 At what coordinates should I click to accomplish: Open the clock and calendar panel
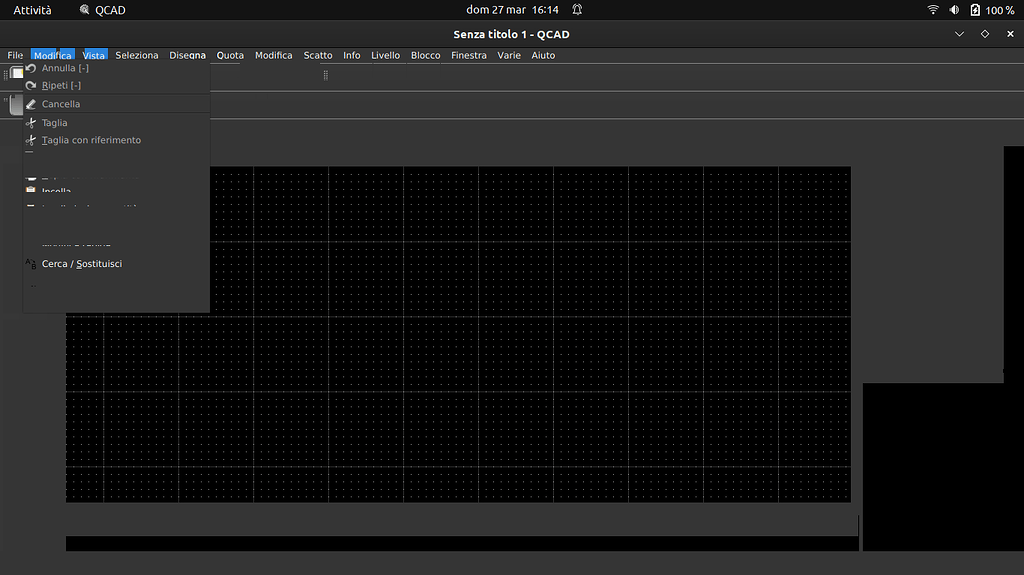coord(512,10)
